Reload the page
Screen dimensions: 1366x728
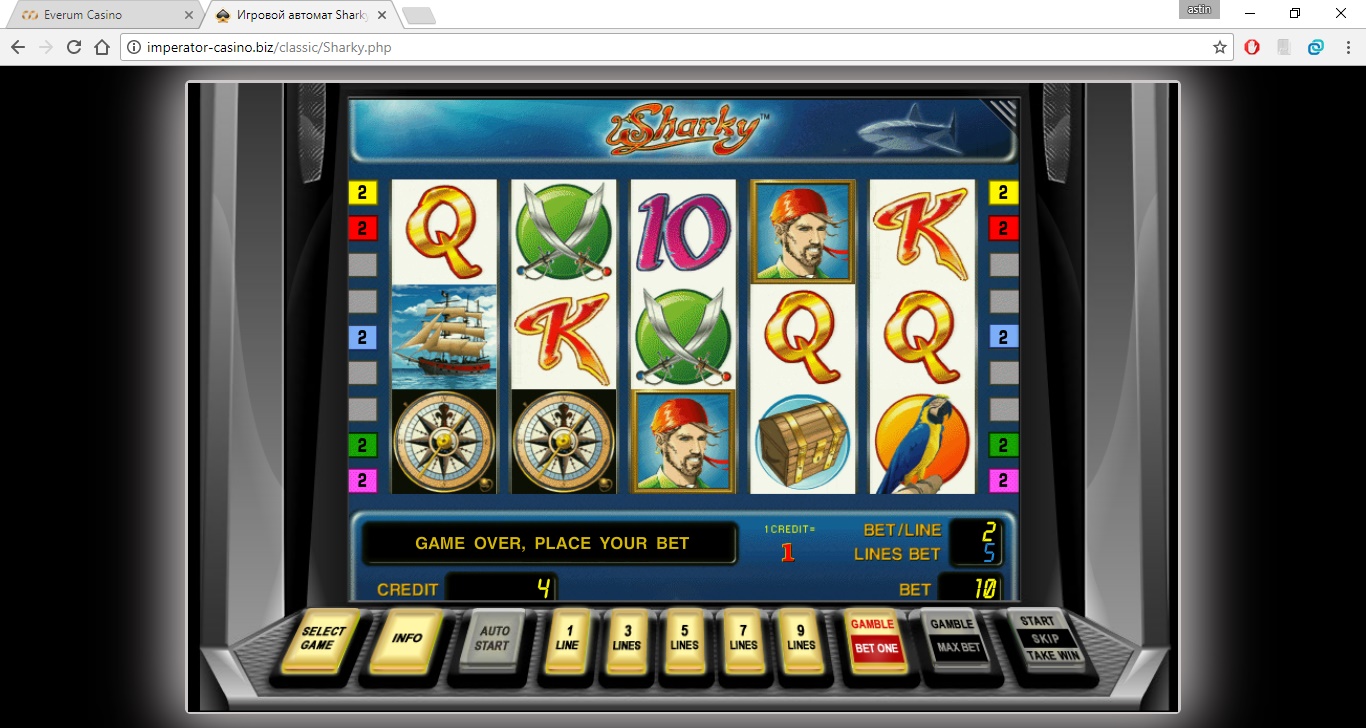(x=74, y=47)
